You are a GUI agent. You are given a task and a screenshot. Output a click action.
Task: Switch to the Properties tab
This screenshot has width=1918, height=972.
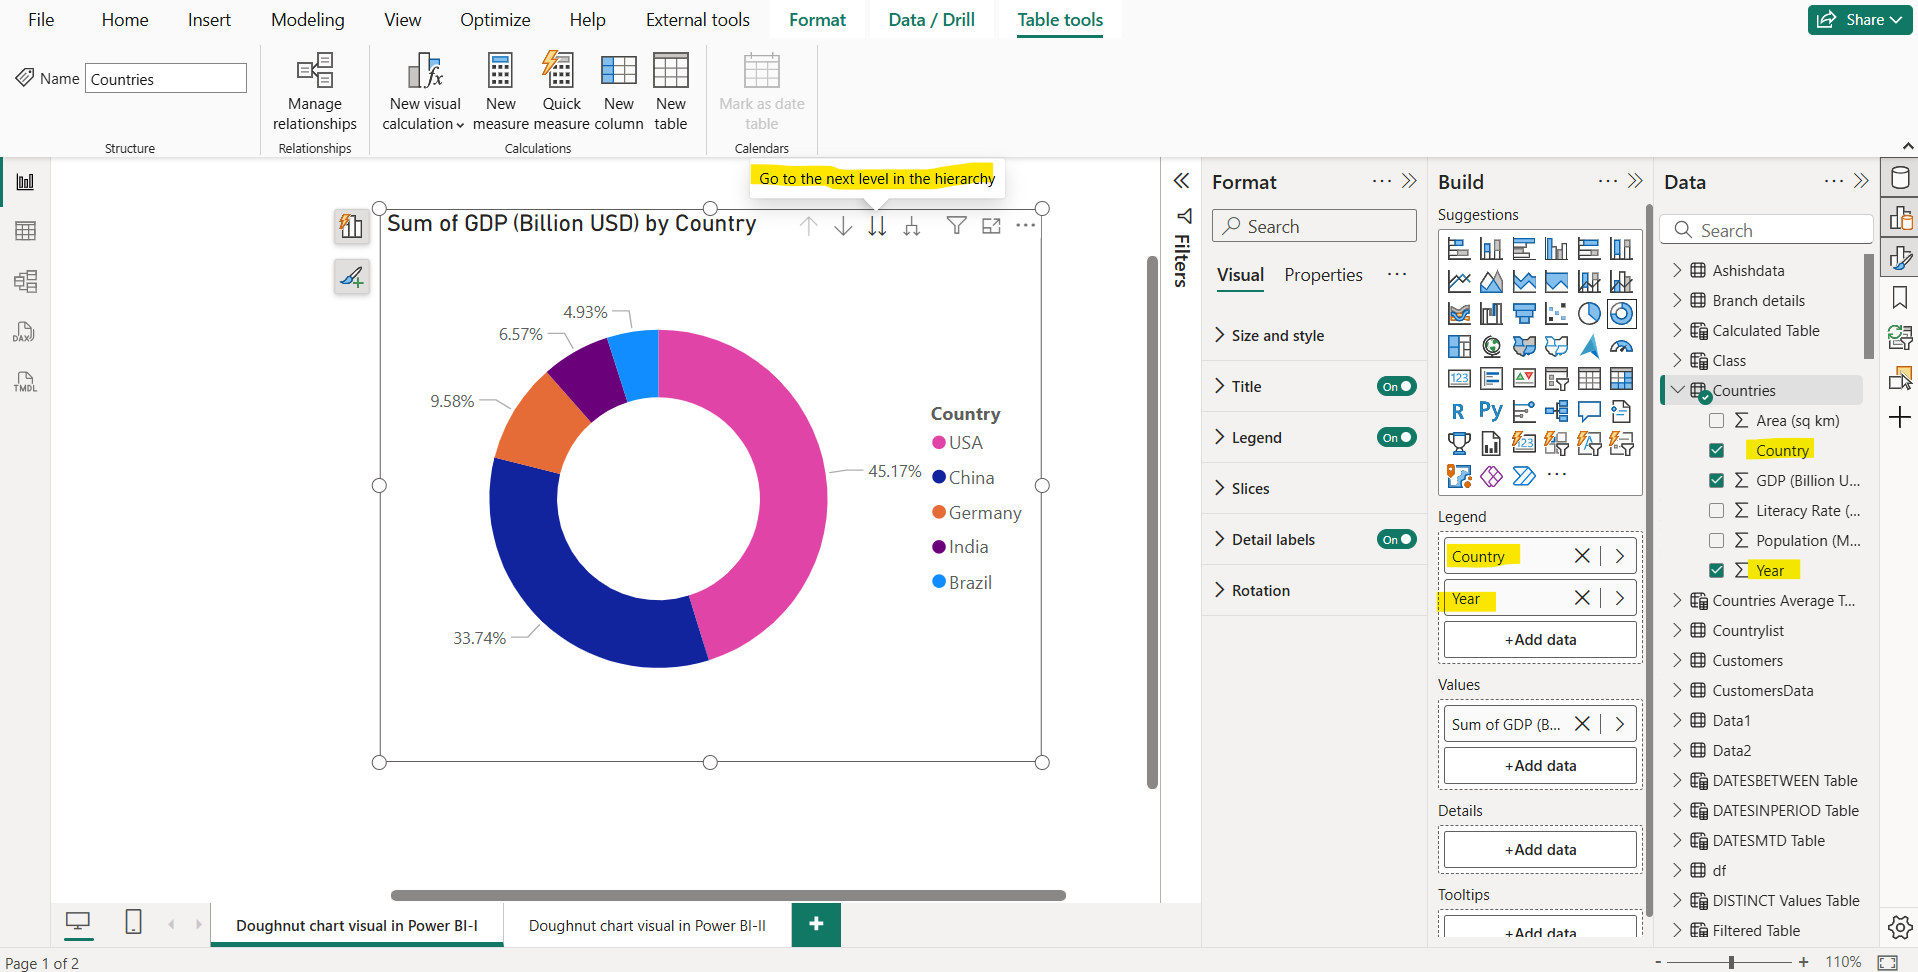[1323, 275]
